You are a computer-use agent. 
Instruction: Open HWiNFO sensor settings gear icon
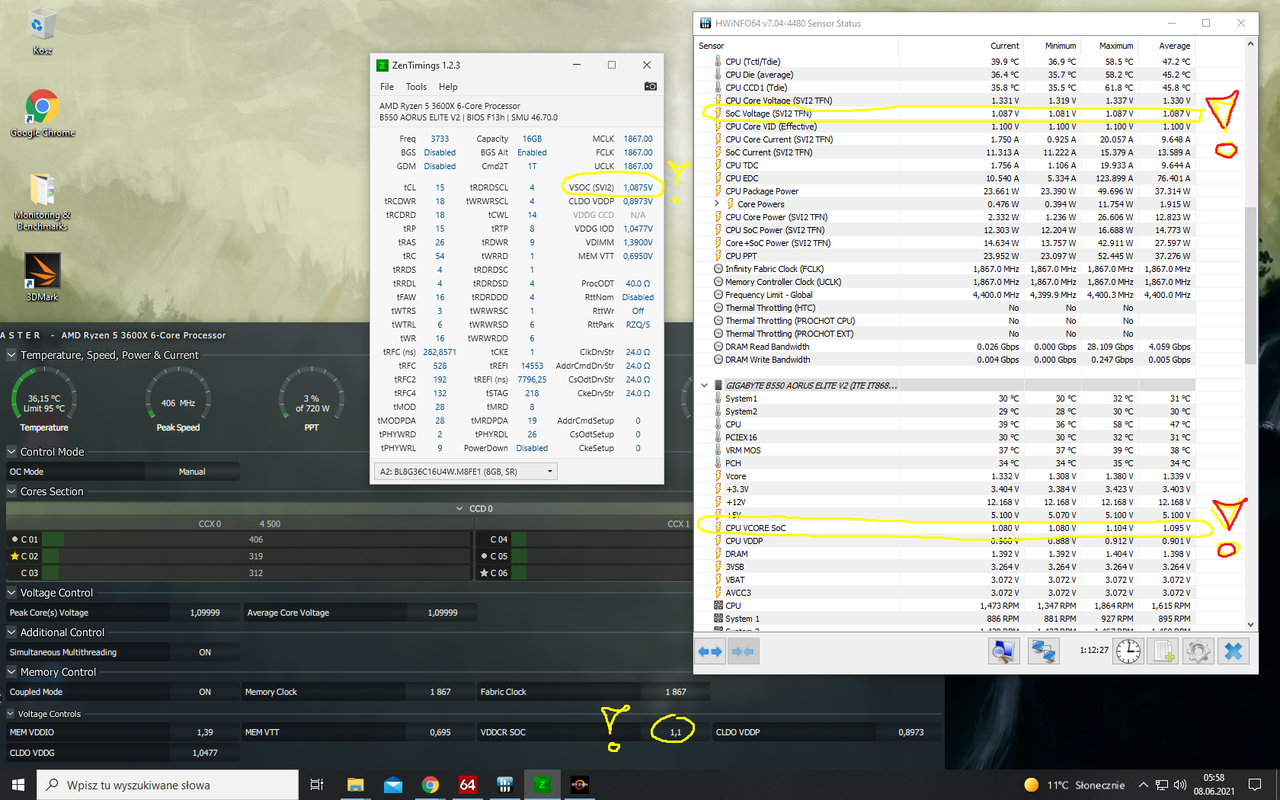[1198, 651]
